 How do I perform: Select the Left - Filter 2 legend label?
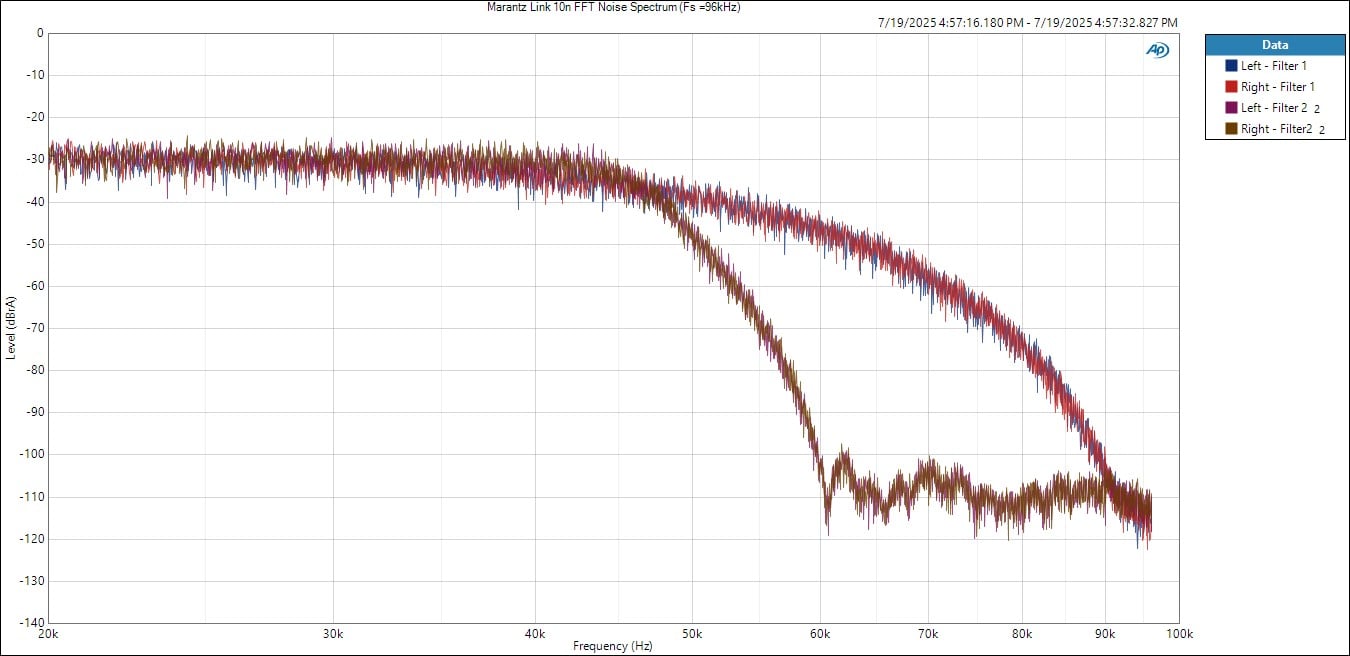[1274, 108]
